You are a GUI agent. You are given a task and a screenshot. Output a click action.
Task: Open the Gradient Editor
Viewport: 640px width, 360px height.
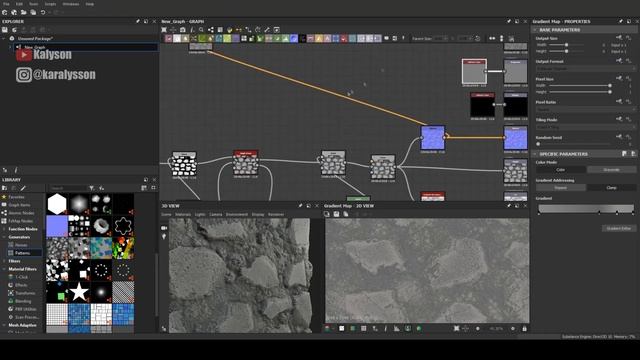(619, 228)
